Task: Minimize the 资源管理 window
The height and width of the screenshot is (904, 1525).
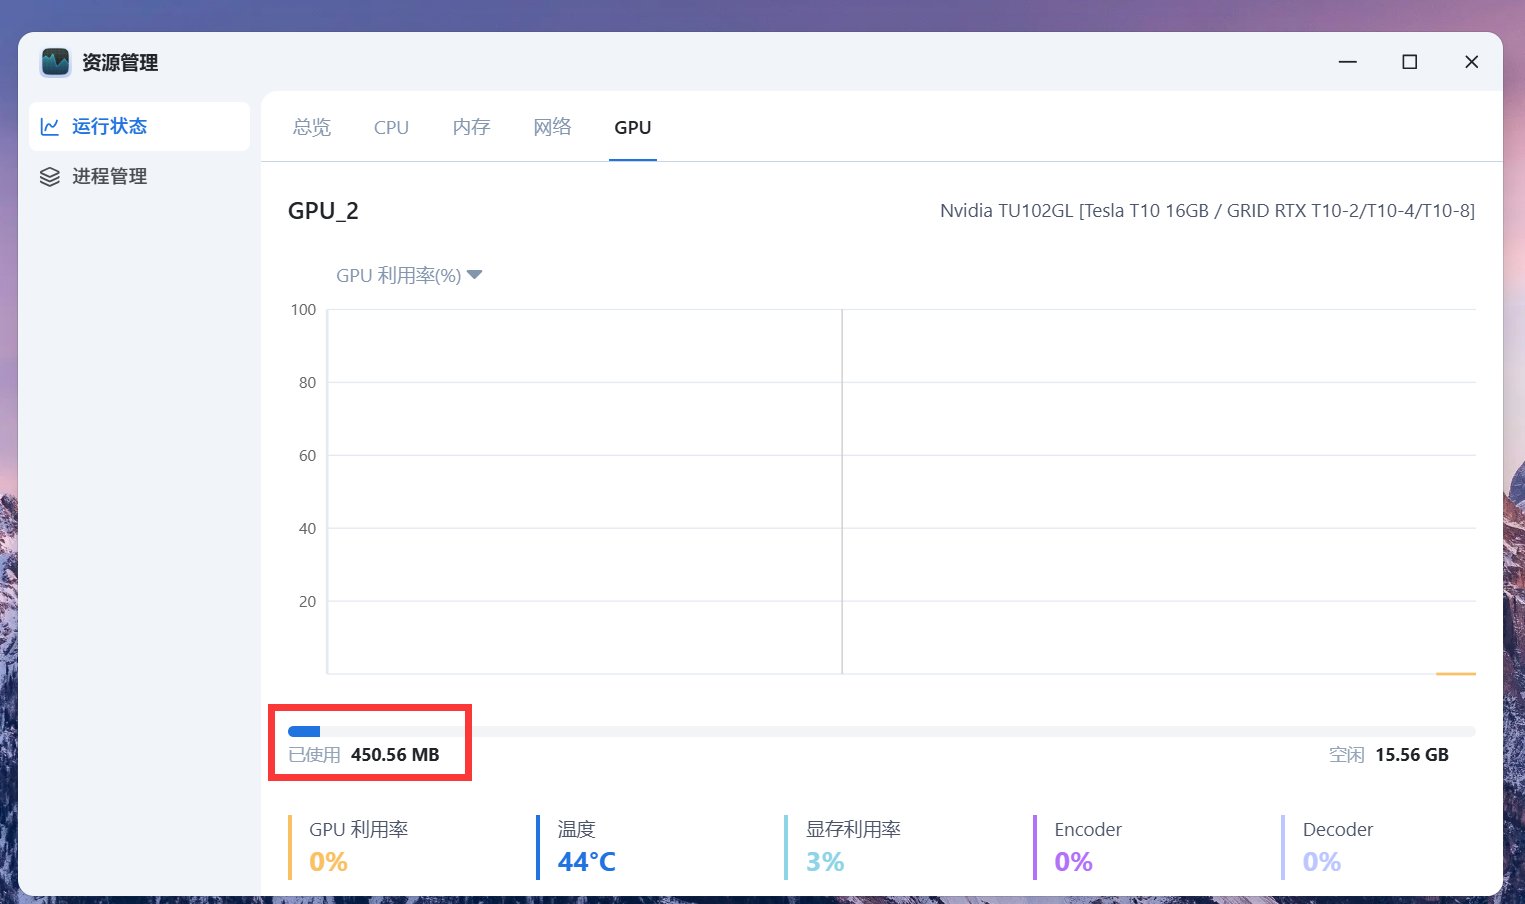Action: pos(1347,62)
